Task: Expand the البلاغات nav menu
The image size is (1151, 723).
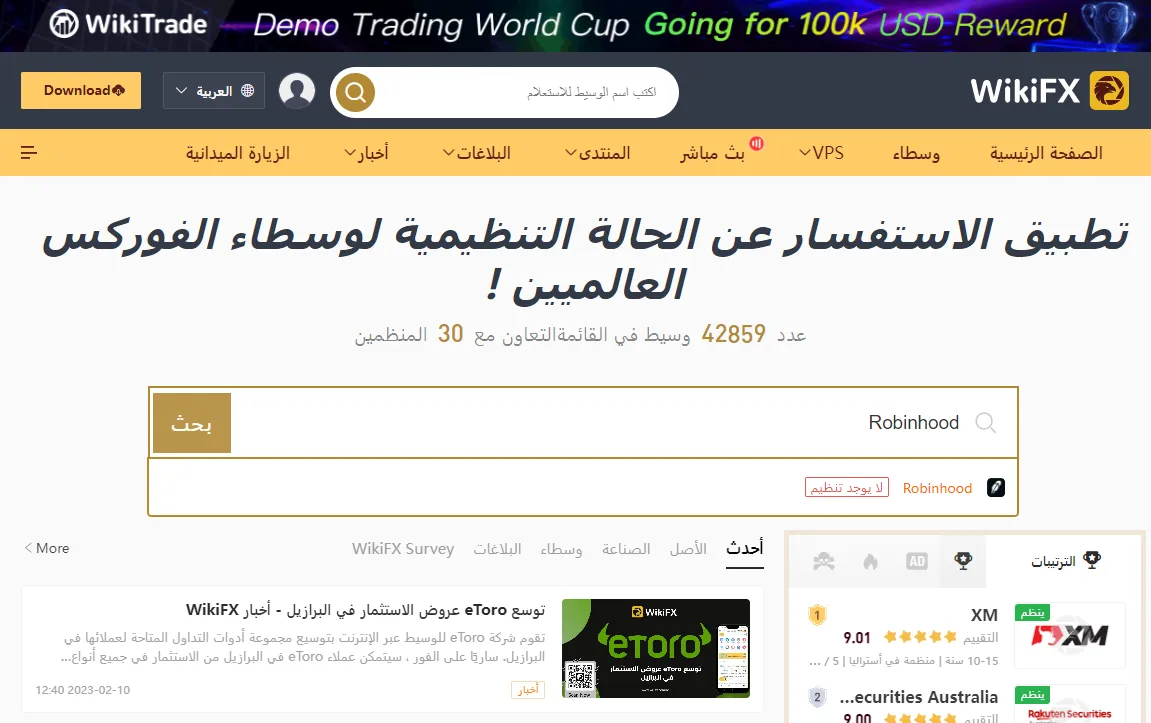Action: (x=476, y=153)
